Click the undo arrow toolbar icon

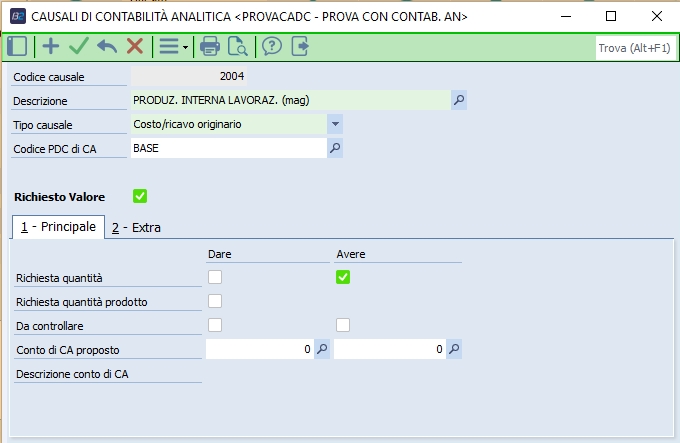pos(106,46)
